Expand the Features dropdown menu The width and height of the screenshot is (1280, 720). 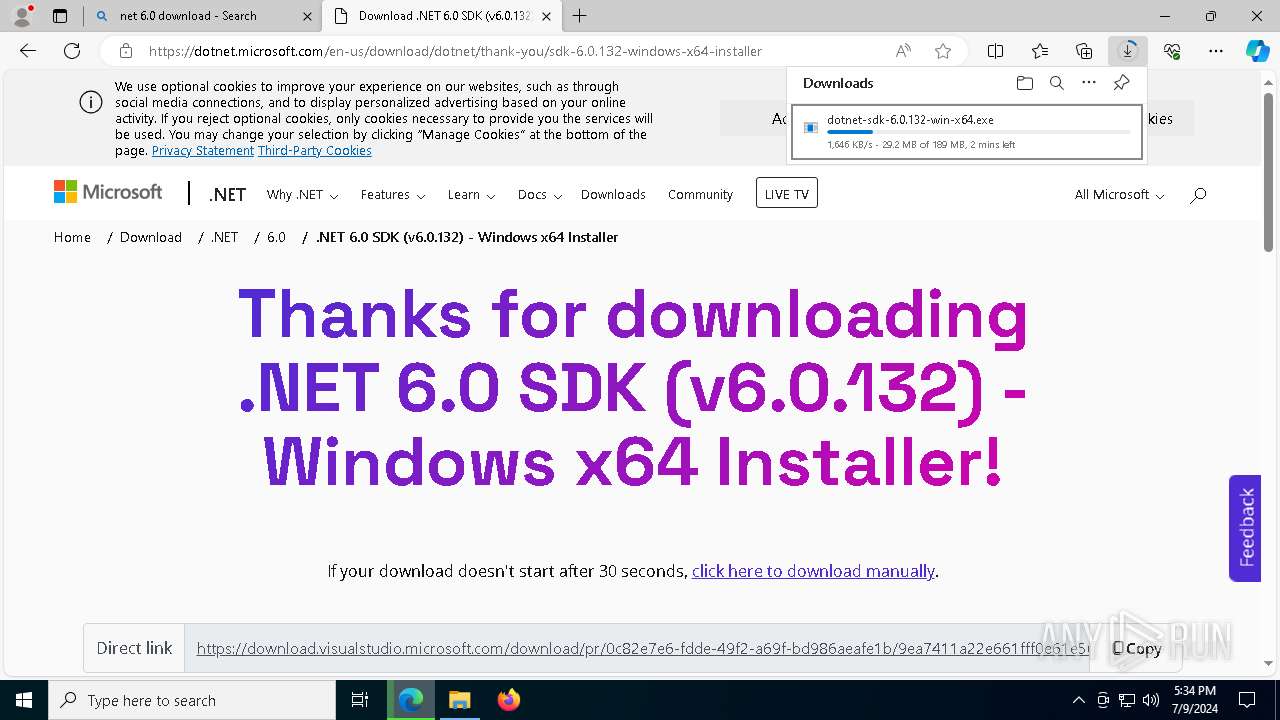pos(393,195)
